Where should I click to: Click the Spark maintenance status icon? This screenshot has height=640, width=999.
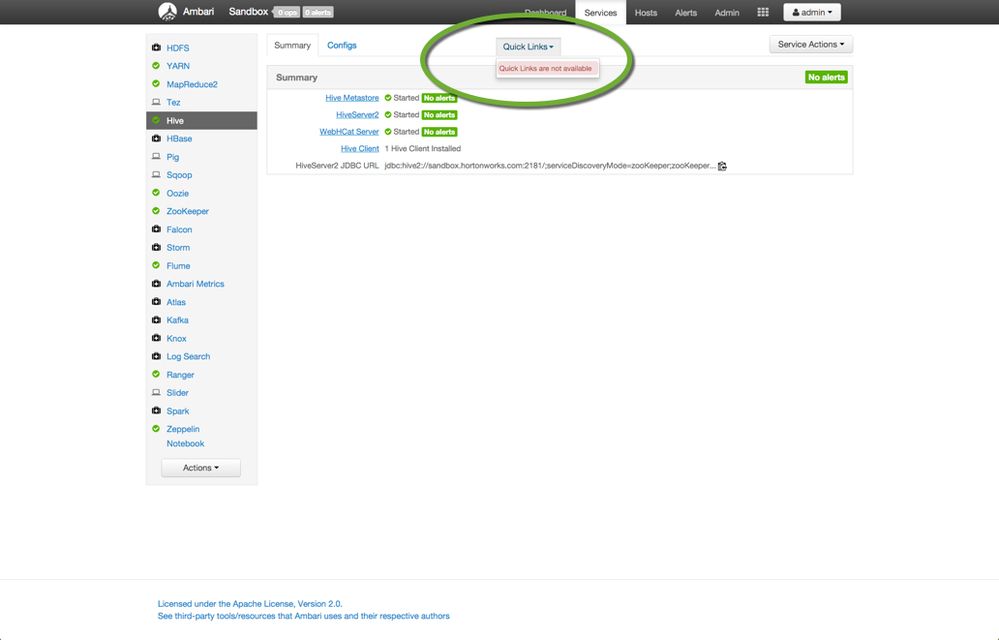click(156, 411)
